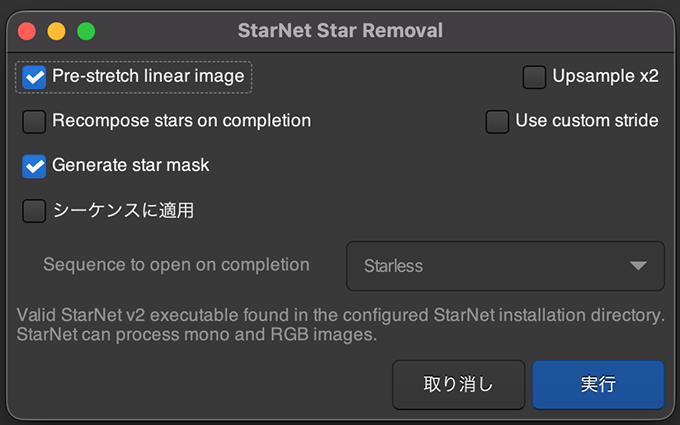This screenshot has width=680, height=425.
Task: Check the Use custom stride box
Action: click(497, 122)
